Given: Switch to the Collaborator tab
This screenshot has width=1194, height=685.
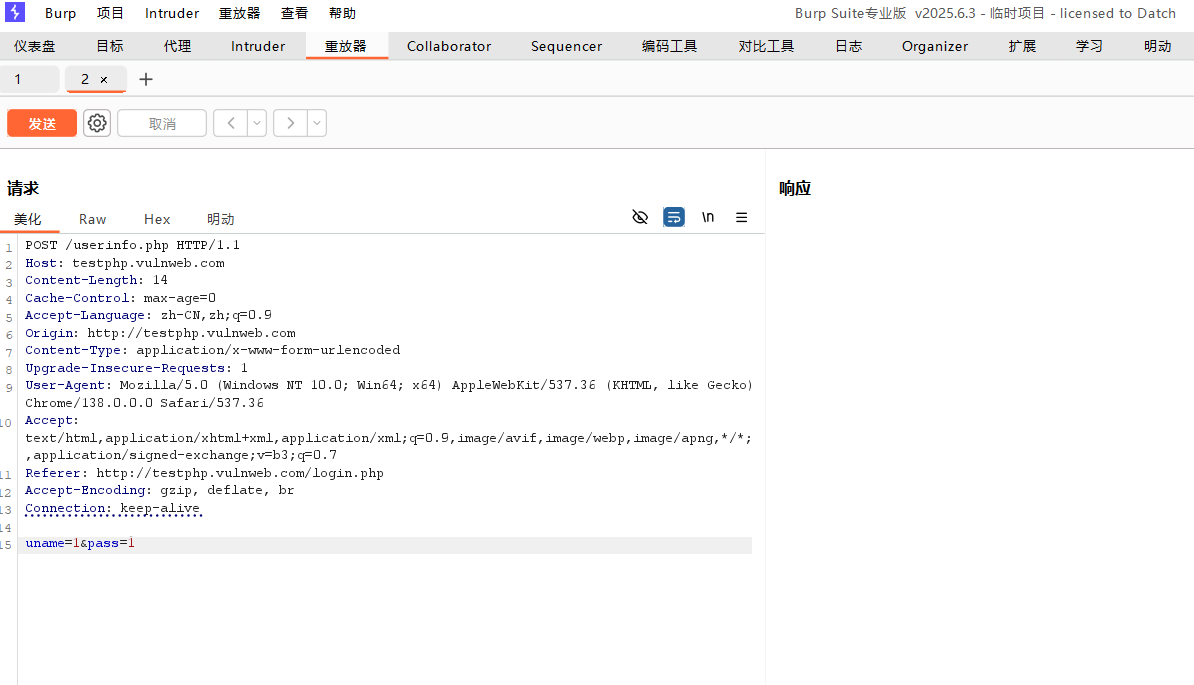Looking at the screenshot, I should [x=449, y=46].
